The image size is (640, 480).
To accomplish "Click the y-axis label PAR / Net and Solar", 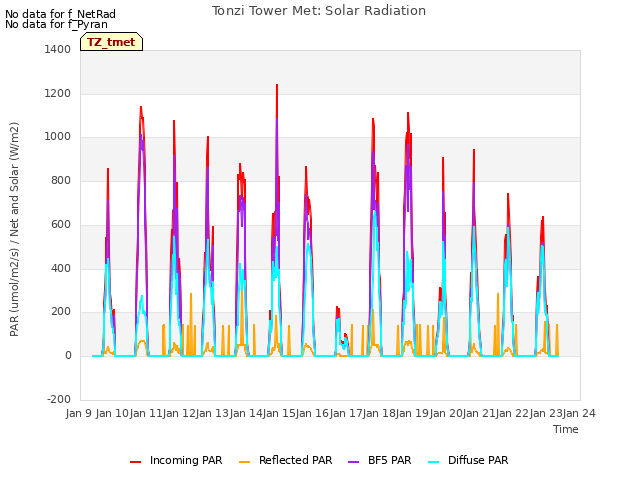I will 14,229.
